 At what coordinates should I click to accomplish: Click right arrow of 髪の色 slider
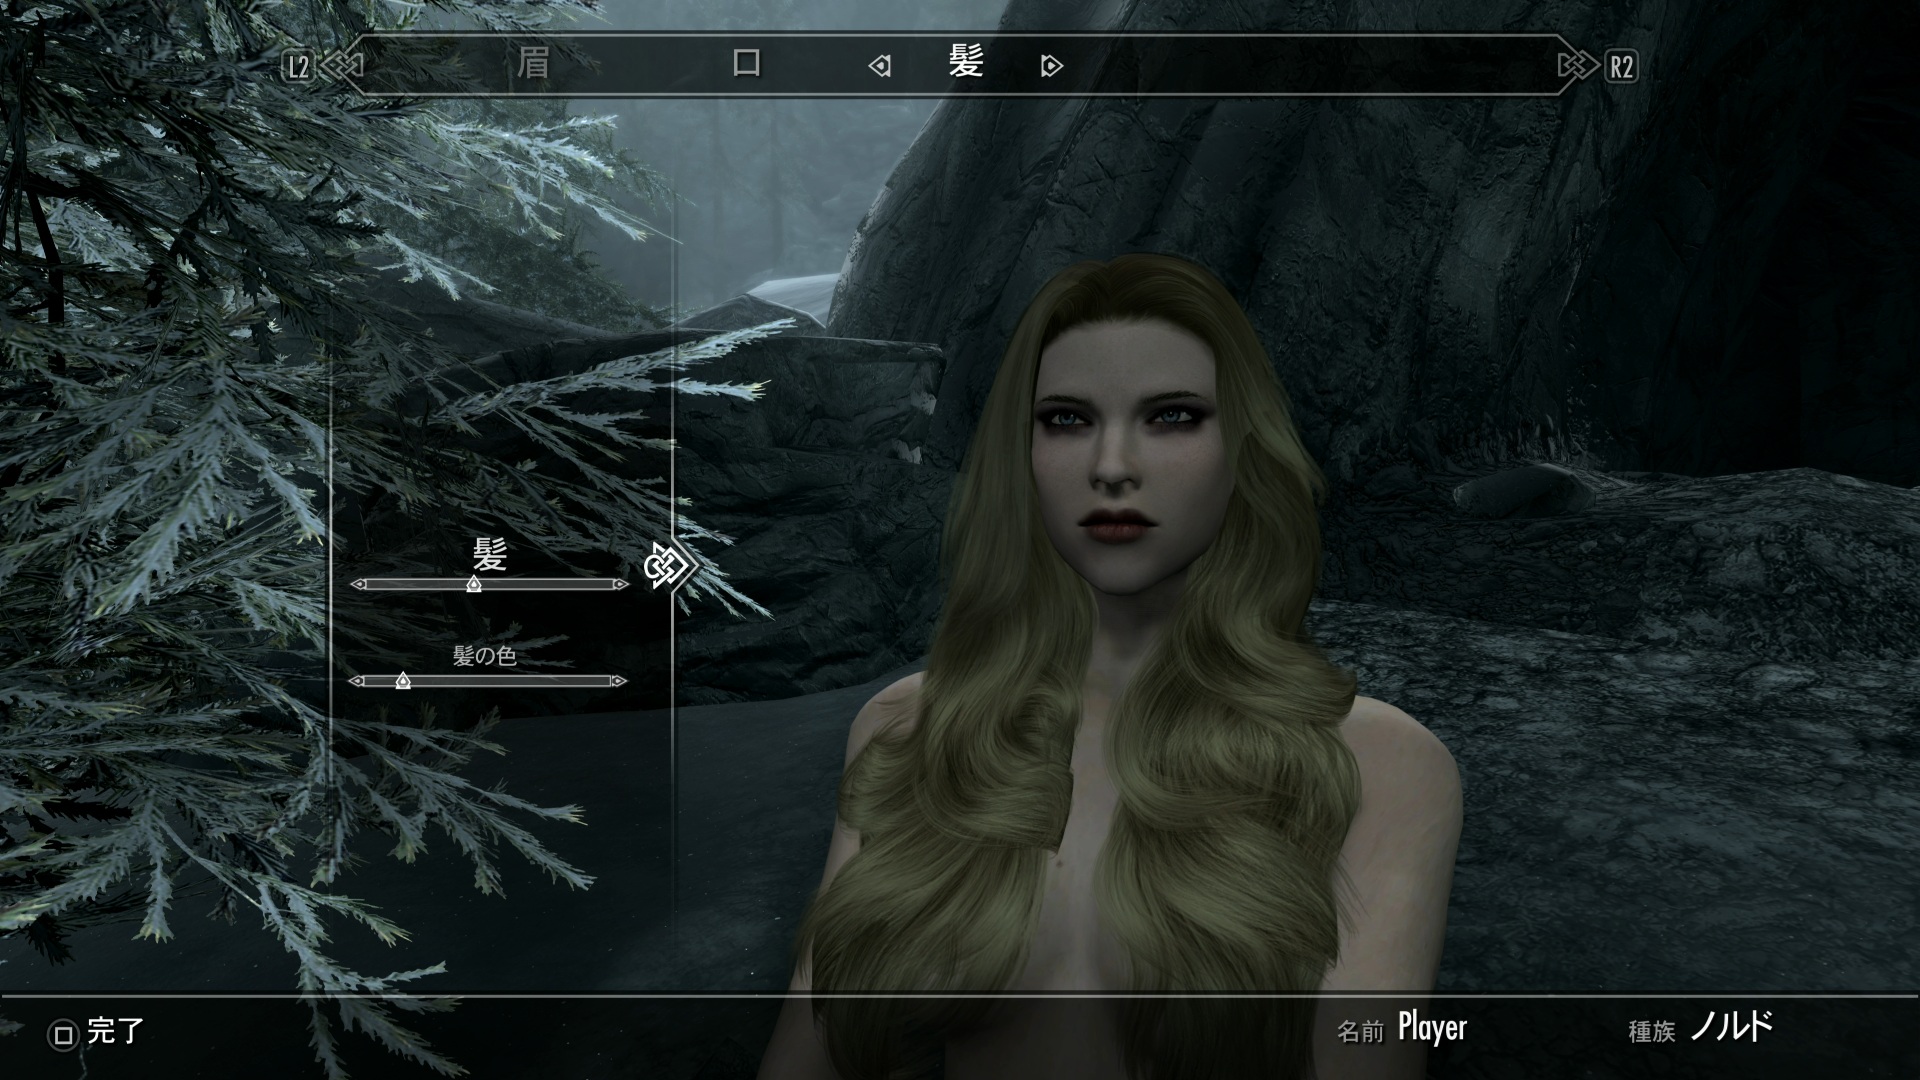619,681
